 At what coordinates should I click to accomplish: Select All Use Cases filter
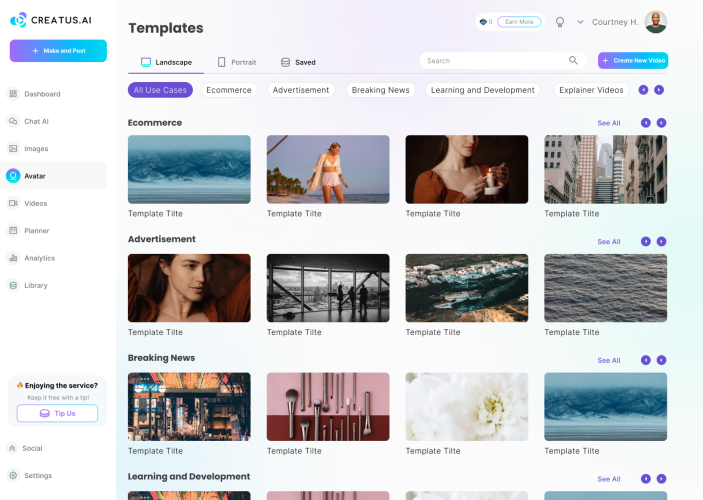click(160, 90)
